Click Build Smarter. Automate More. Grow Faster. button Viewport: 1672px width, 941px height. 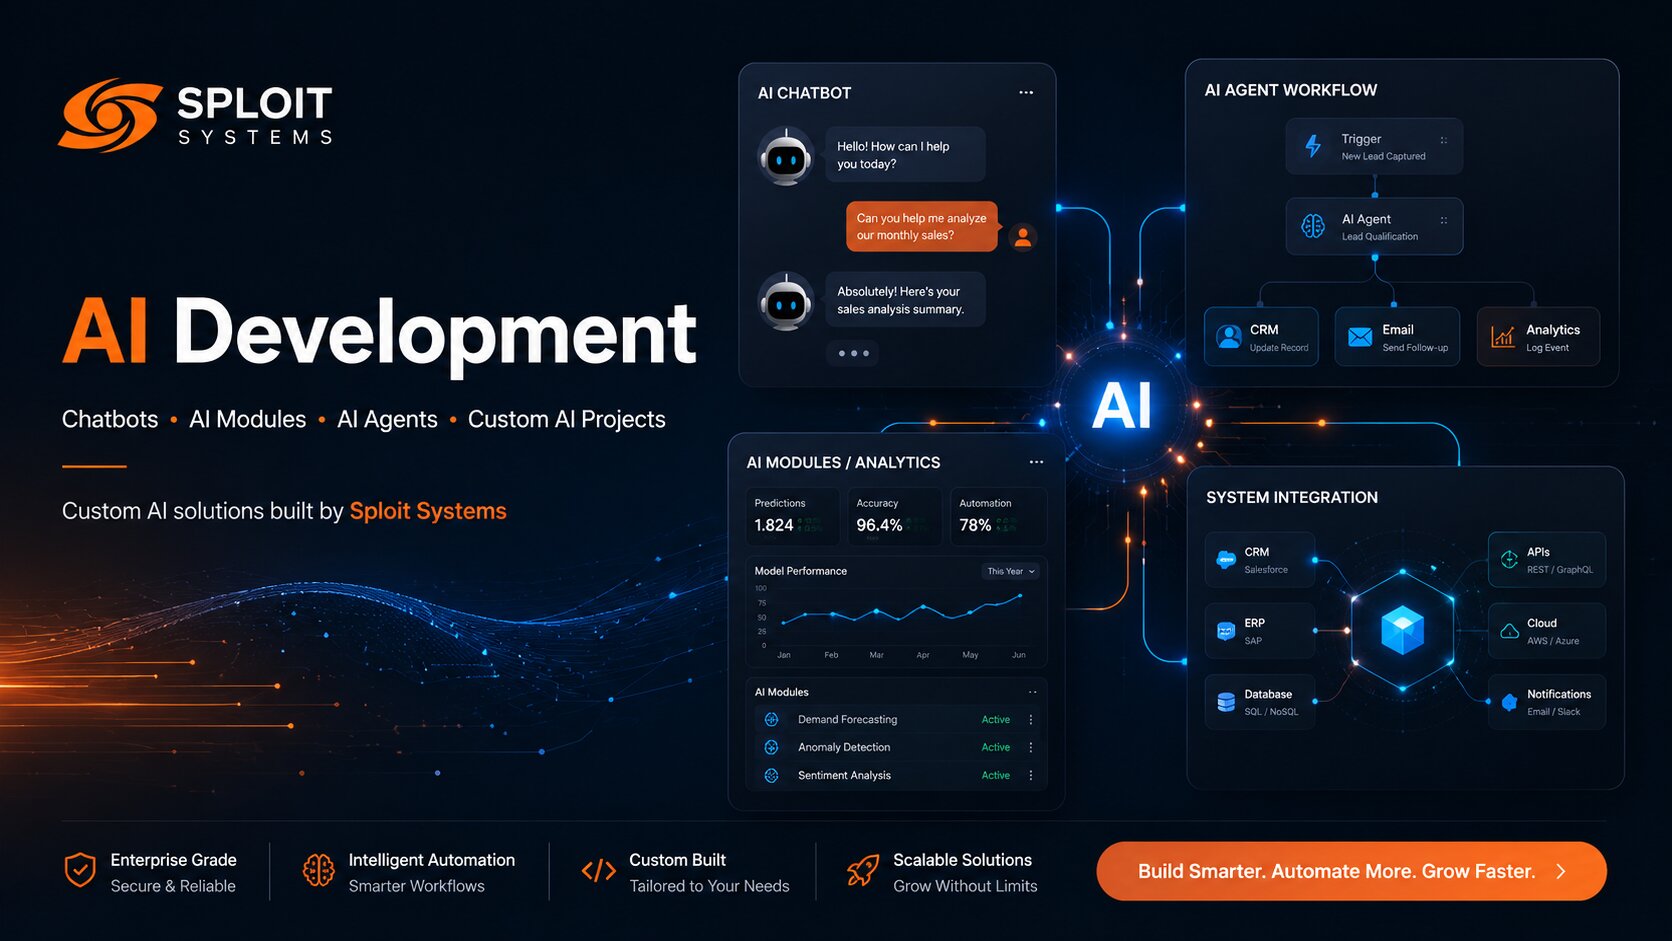(x=1351, y=871)
